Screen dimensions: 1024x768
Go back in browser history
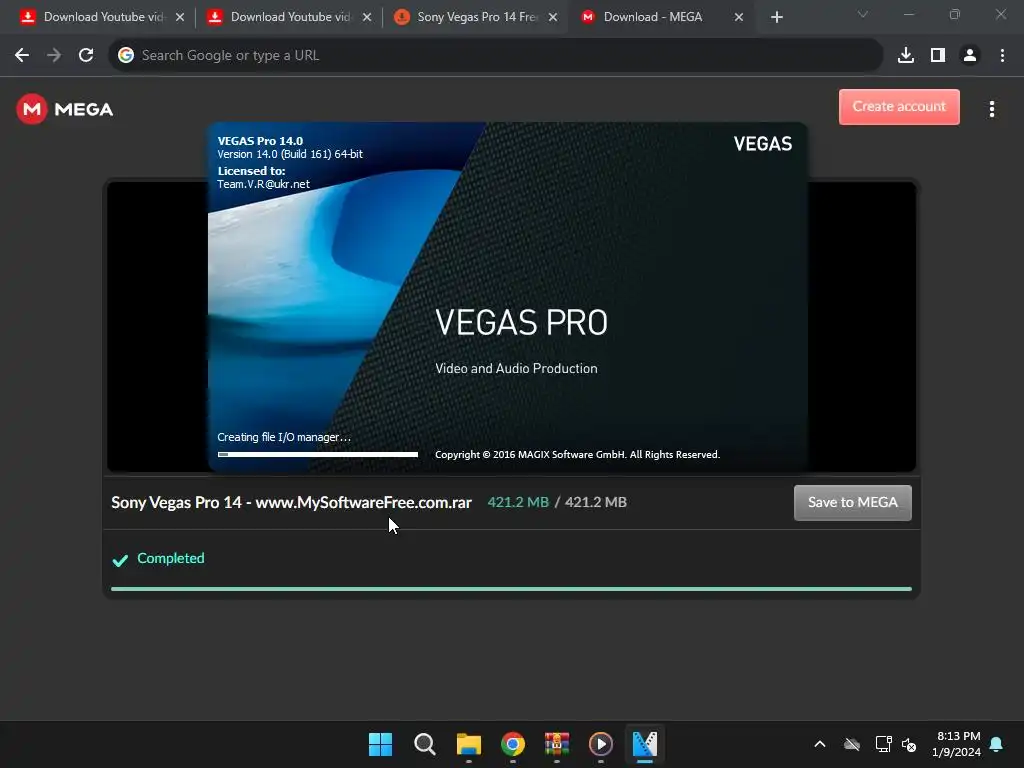(22, 56)
